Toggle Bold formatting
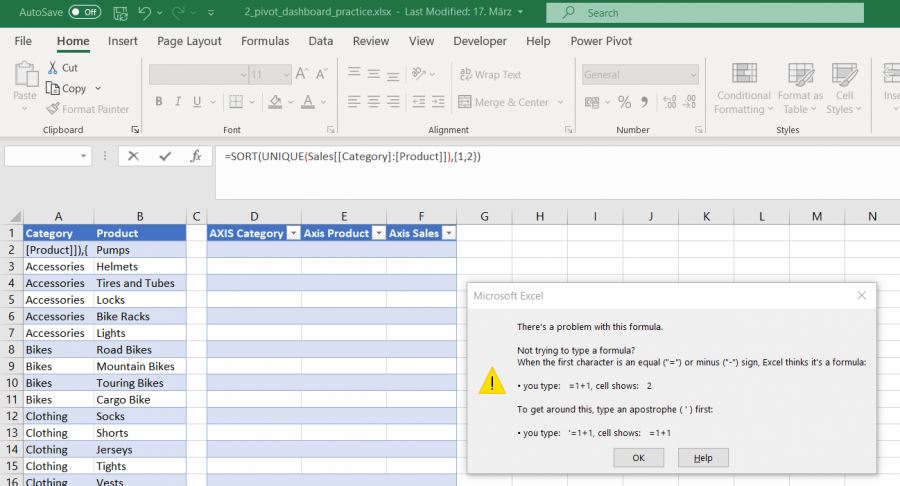The height and width of the screenshot is (486, 900). (158, 102)
